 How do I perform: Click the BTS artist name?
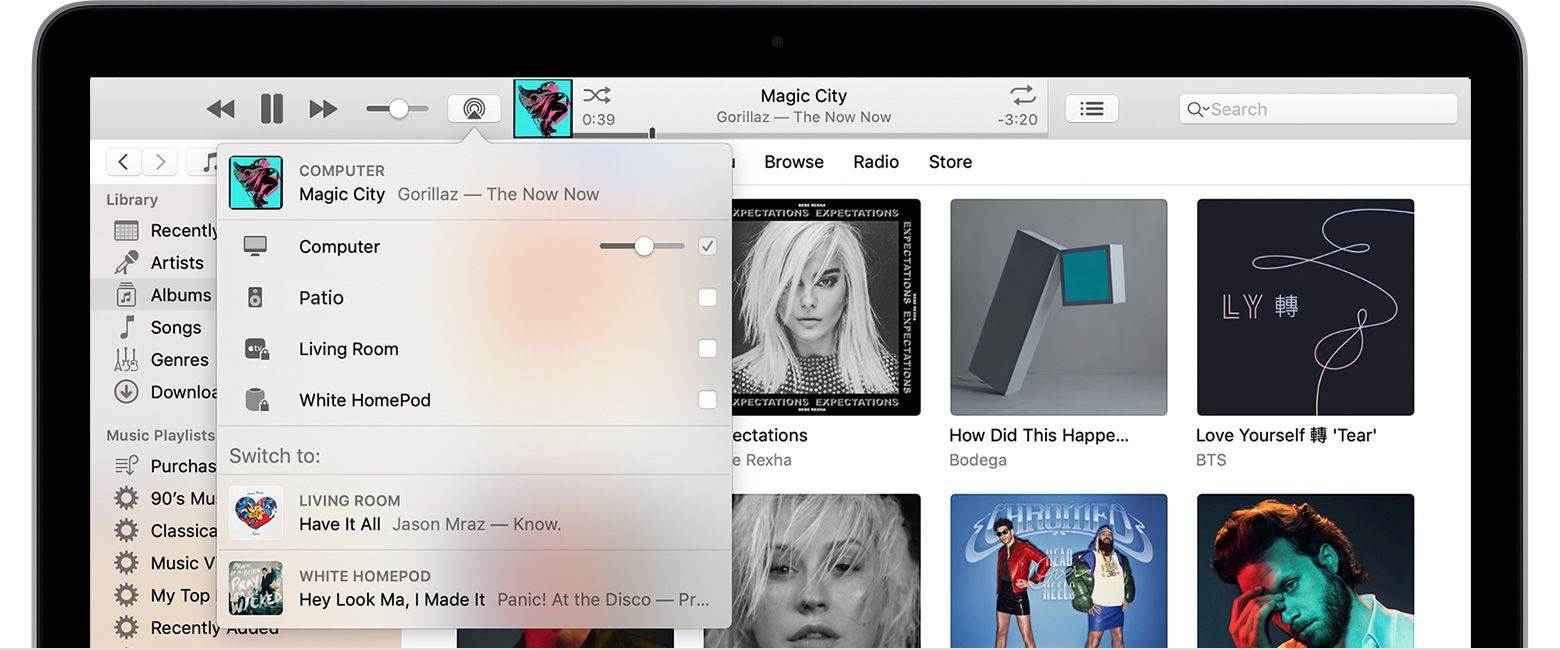pos(1211,460)
